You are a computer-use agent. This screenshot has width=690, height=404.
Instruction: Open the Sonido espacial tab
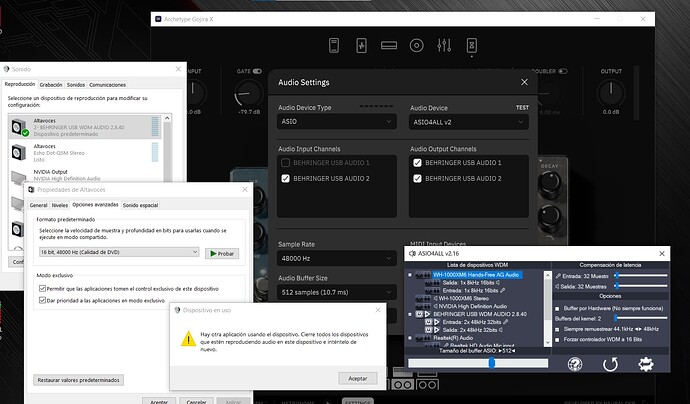[140, 205]
